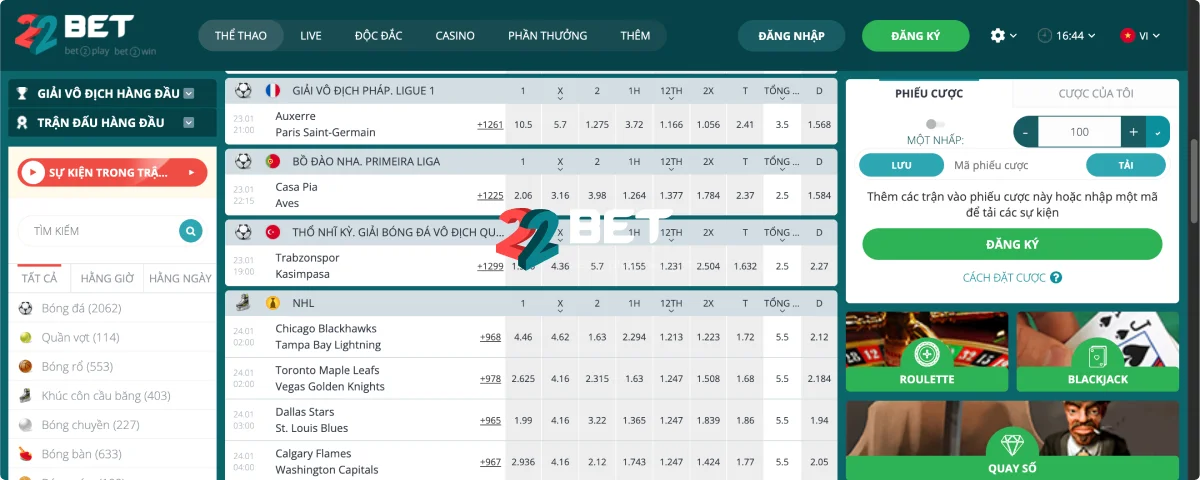This screenshot has width=1200, height=480.
Task: Toggle the Một nhấp one-click betting switch
Action: pyautogui.click(x=935, y=124)
